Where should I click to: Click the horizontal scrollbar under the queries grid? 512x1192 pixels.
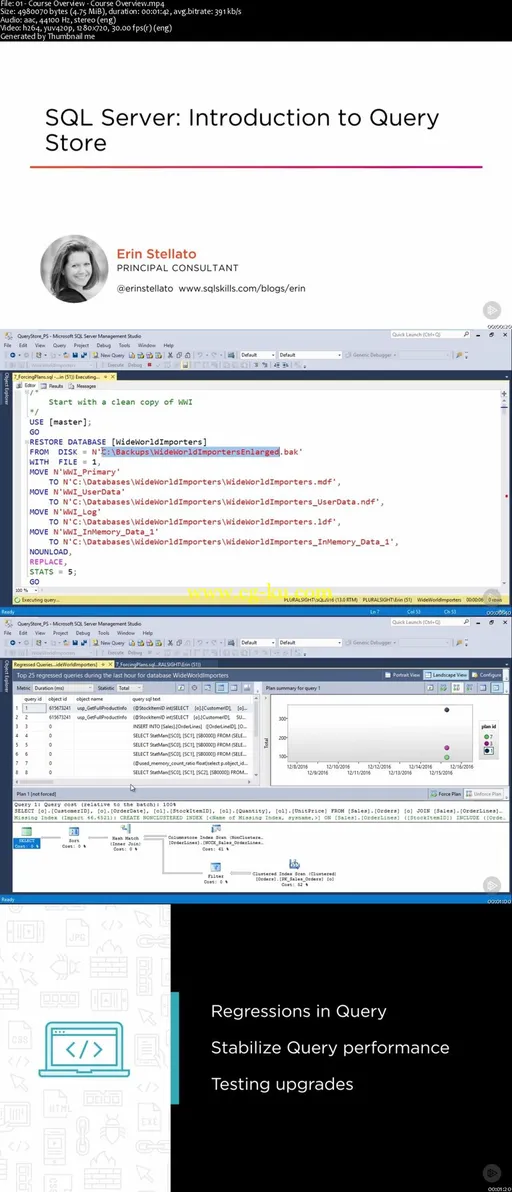(135, 781)
